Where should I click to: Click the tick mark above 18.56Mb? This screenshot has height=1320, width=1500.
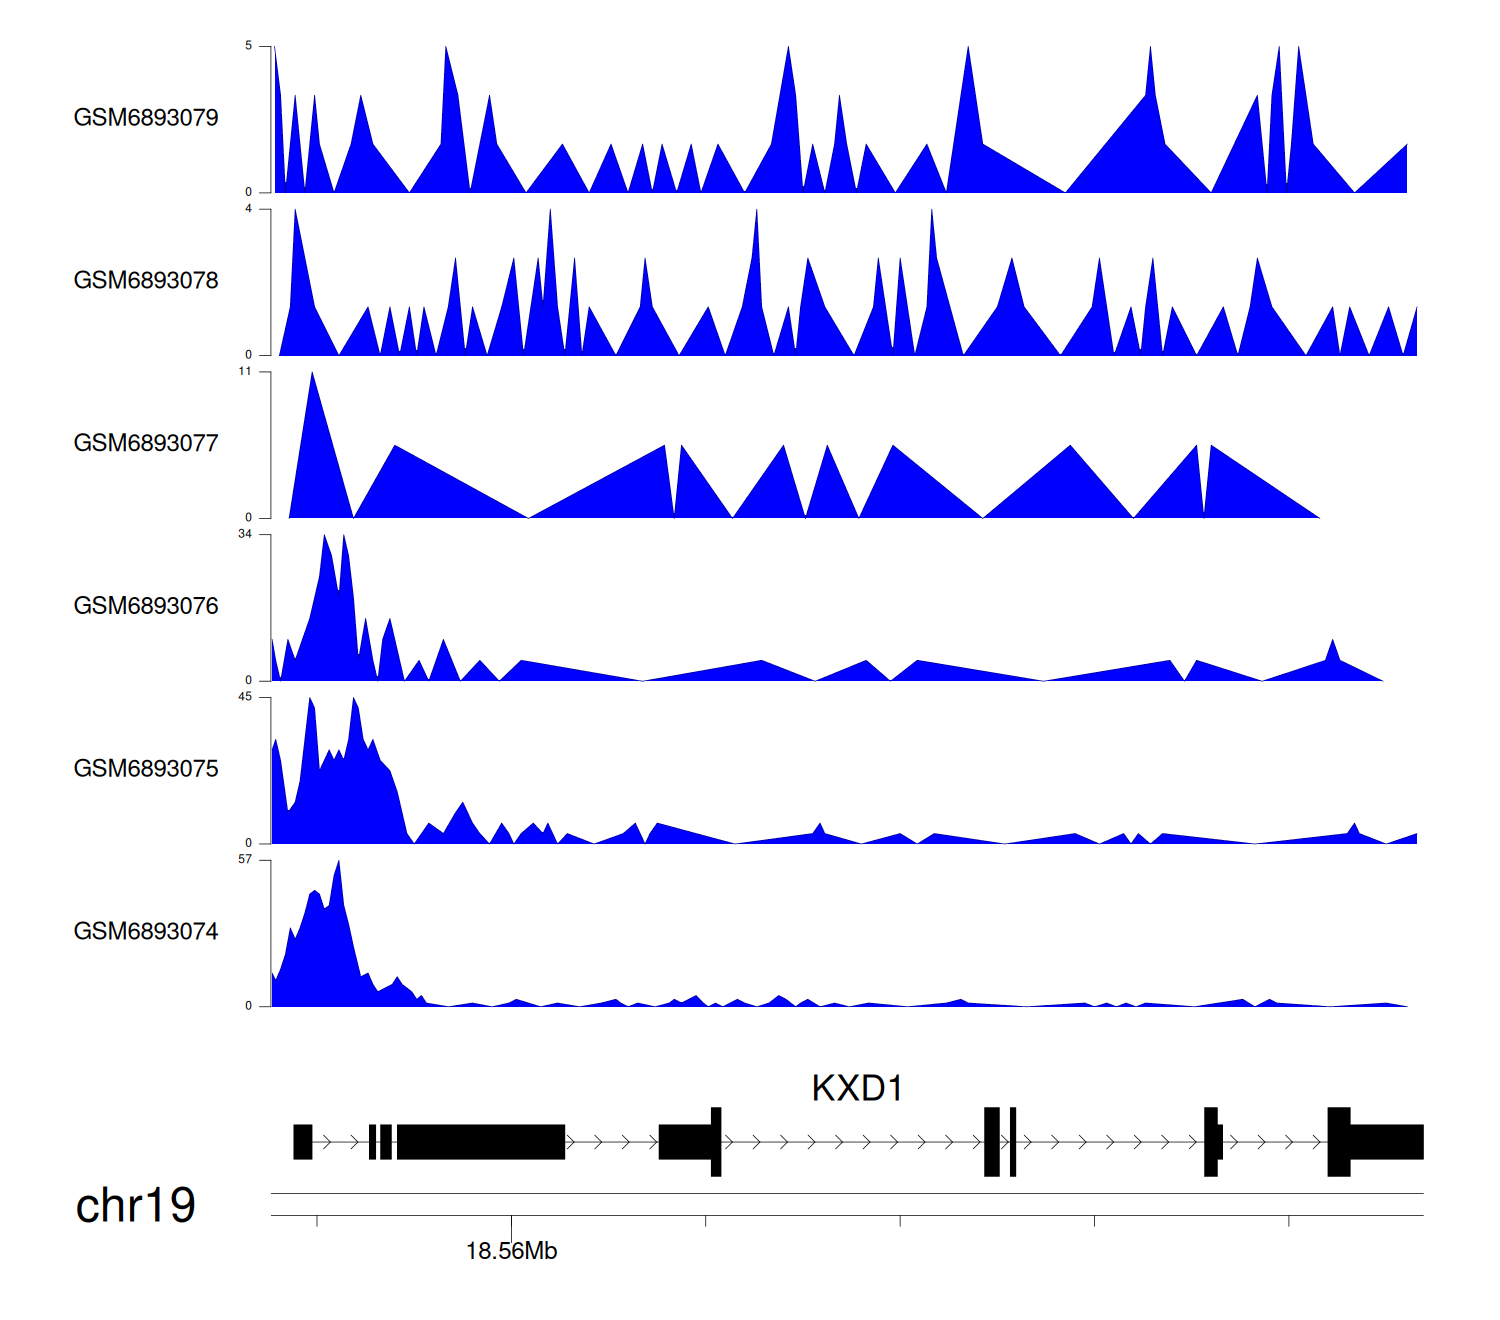(x=511, y=1223)
